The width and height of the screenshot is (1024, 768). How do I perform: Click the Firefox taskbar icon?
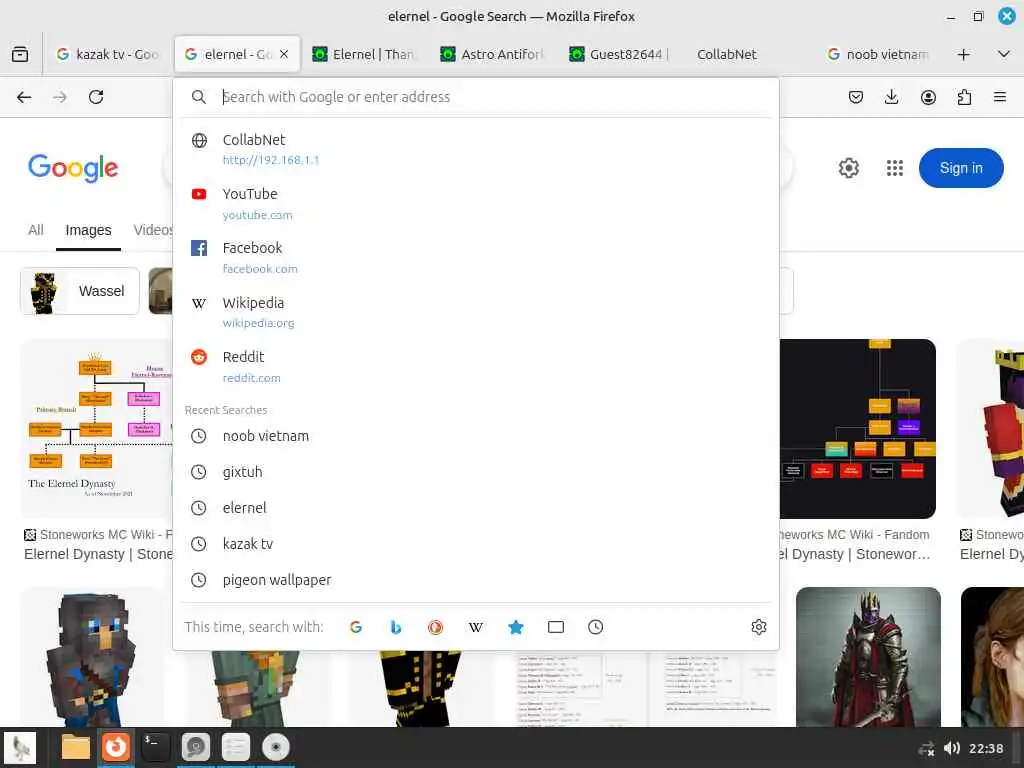116,747
